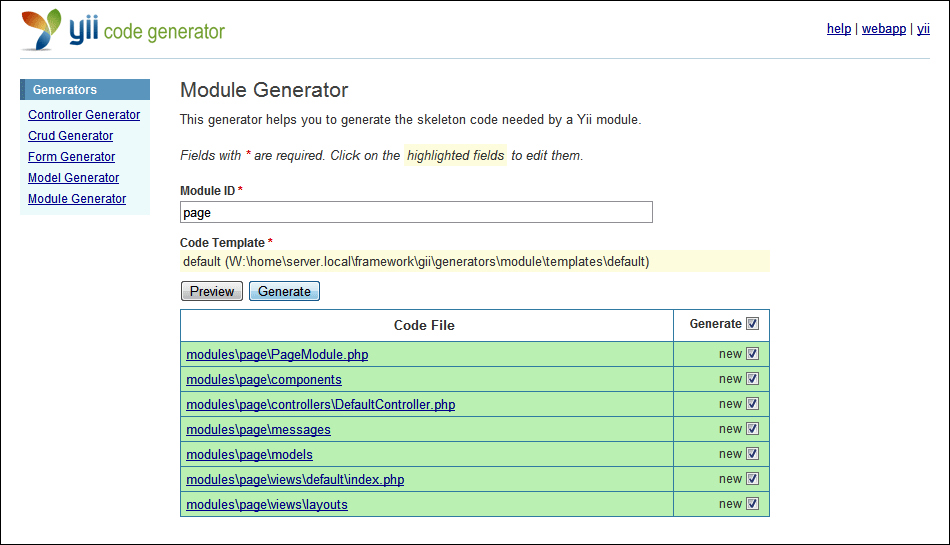Open Controller Generator from sidebar

(x=84, y=115)
